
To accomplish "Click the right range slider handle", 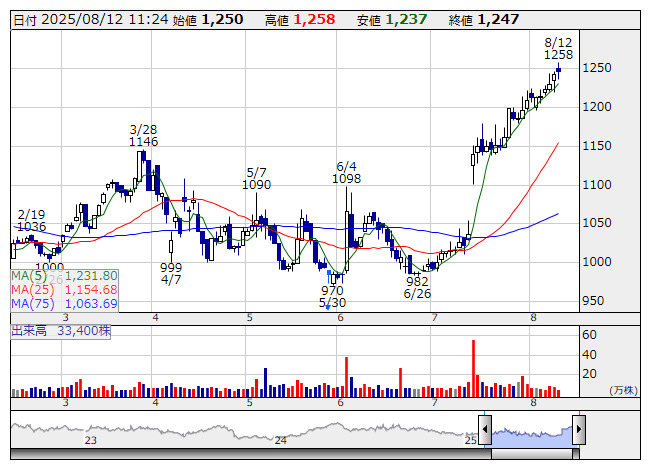I will coord(578,431).
